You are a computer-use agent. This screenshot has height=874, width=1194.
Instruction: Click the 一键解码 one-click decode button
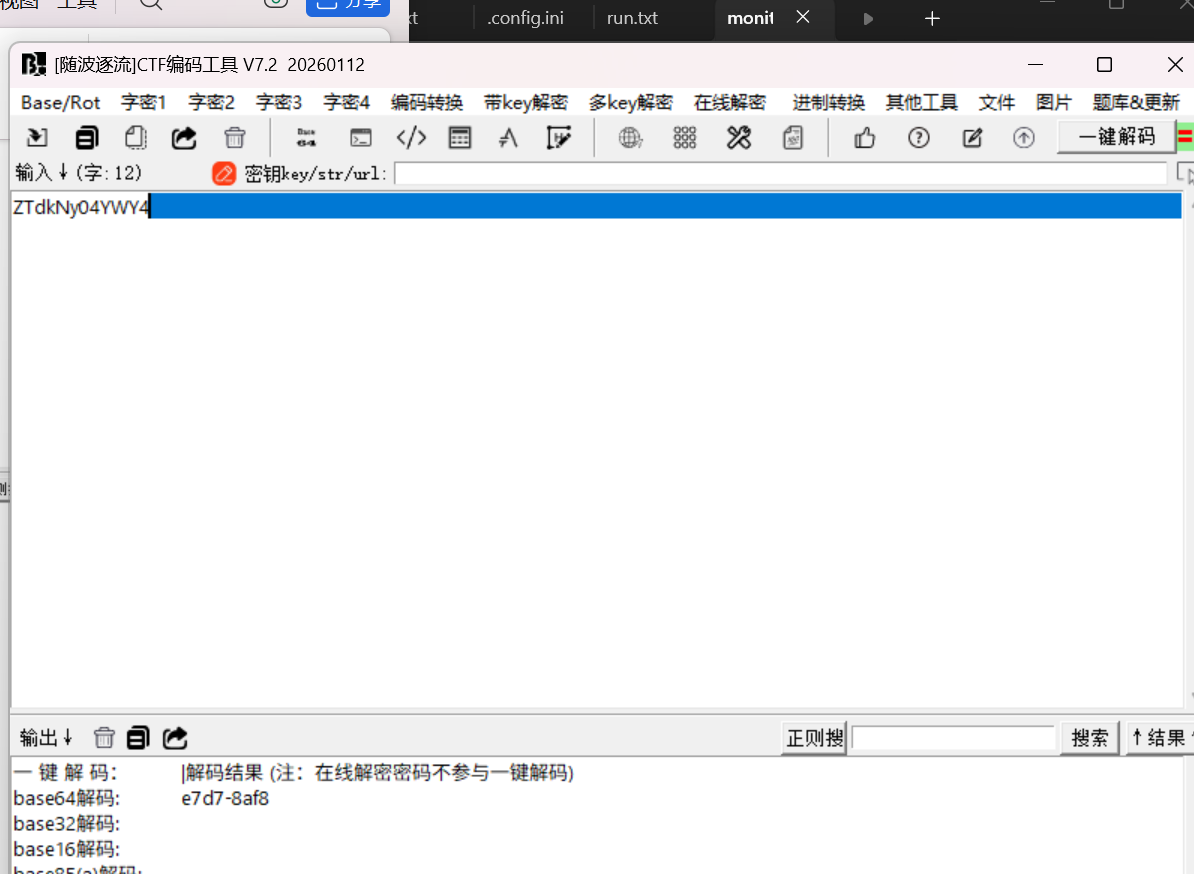pyautogui.click(x=1117, y=137)
